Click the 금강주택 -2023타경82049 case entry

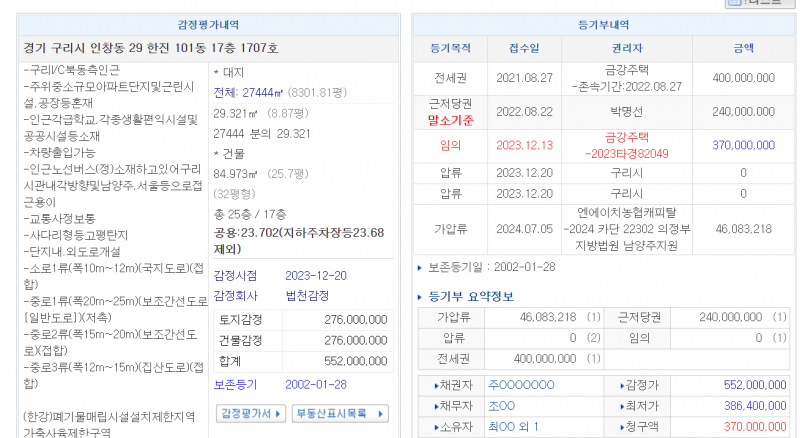pos(627,145)
